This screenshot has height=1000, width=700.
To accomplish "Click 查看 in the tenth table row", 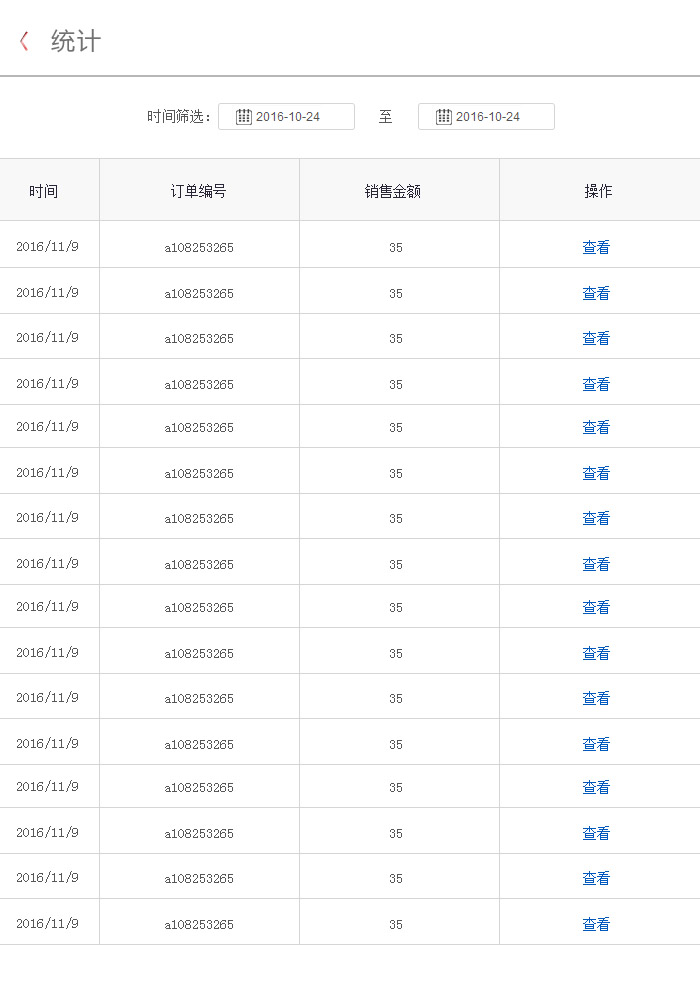I will pyautogui.click(x=596, y=654).
